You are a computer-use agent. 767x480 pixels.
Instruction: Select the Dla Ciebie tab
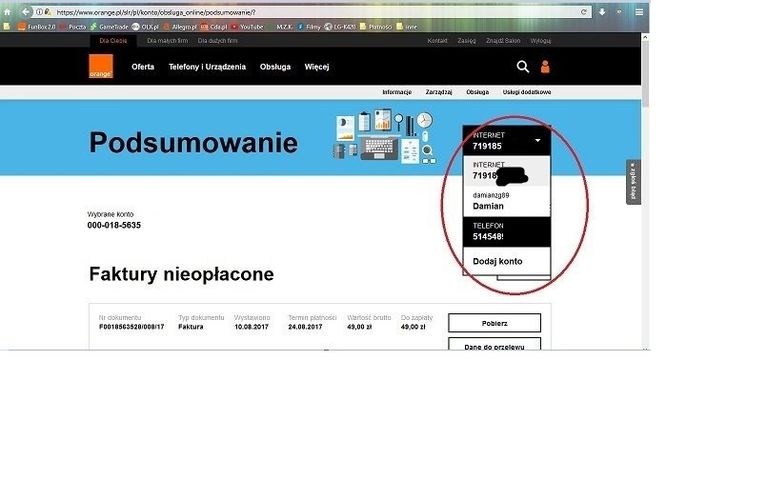113,41
